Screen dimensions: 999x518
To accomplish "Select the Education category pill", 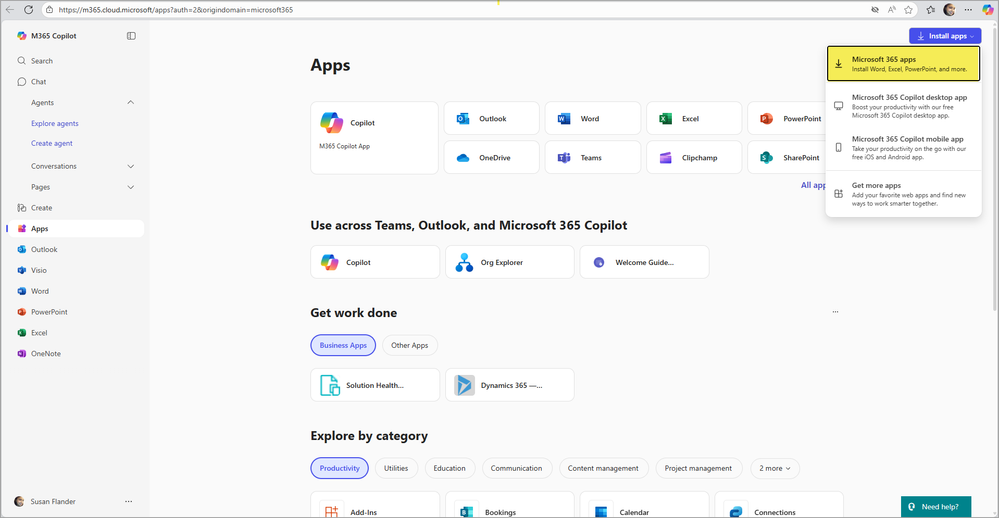I will tap(450, 468).
